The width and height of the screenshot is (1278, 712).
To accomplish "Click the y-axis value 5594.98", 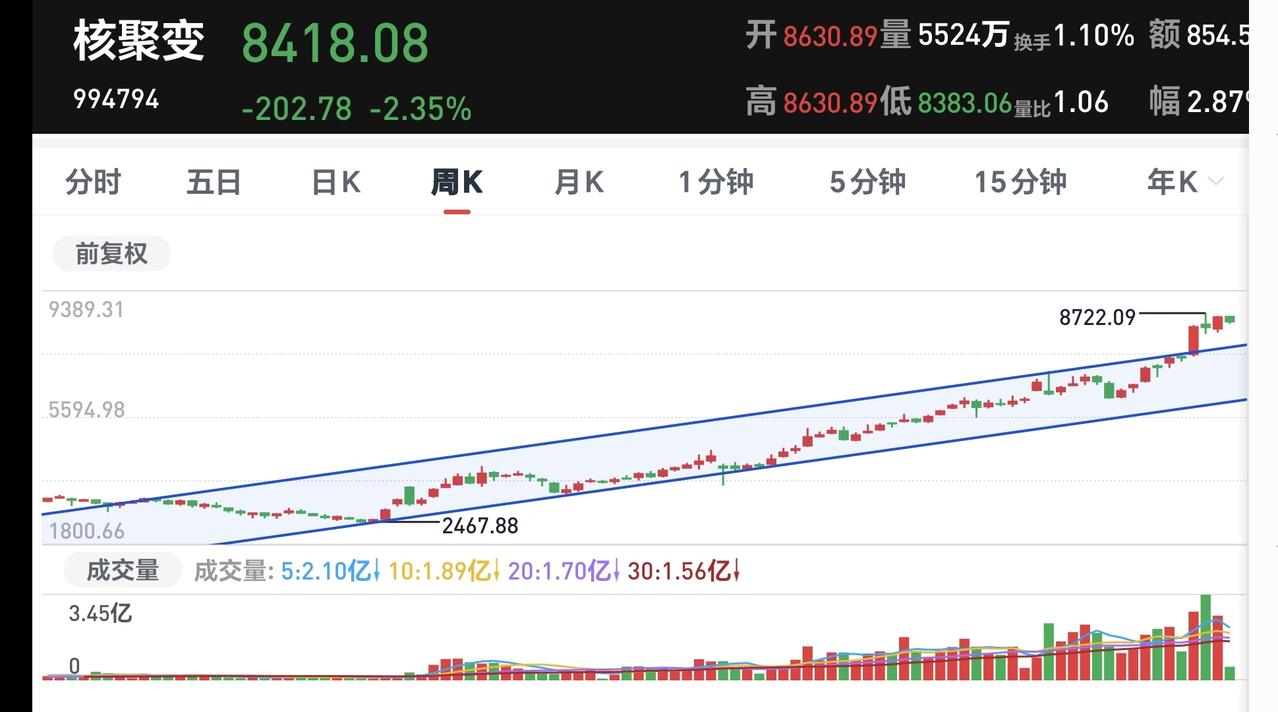I will [86, 410].
